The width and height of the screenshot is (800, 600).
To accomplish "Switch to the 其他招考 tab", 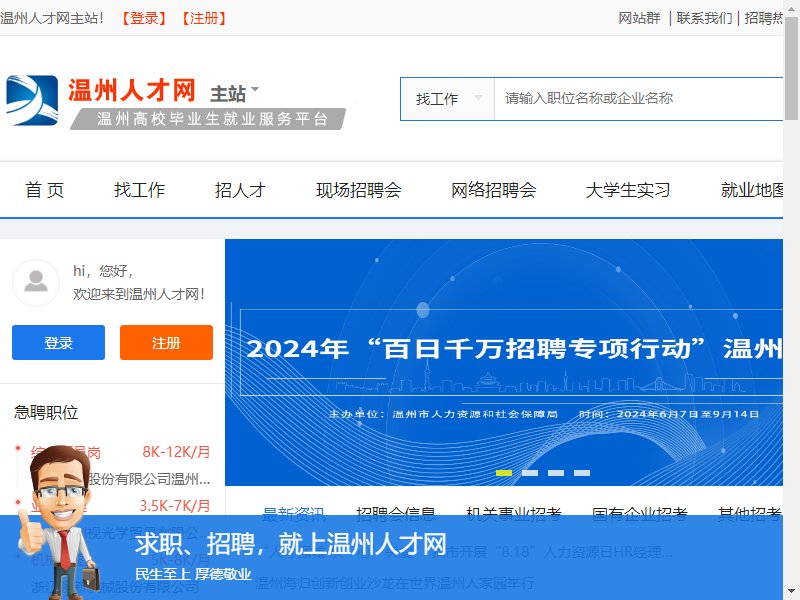I will pos(749,513).
